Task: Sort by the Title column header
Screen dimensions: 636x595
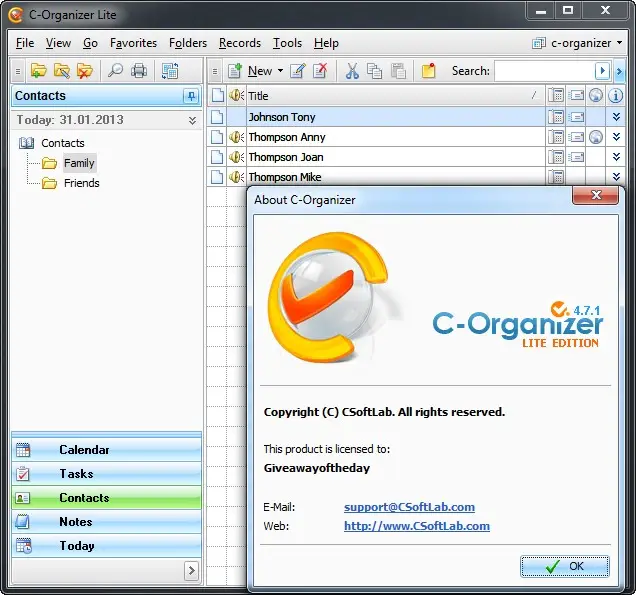Action: [x=395, y=96]
